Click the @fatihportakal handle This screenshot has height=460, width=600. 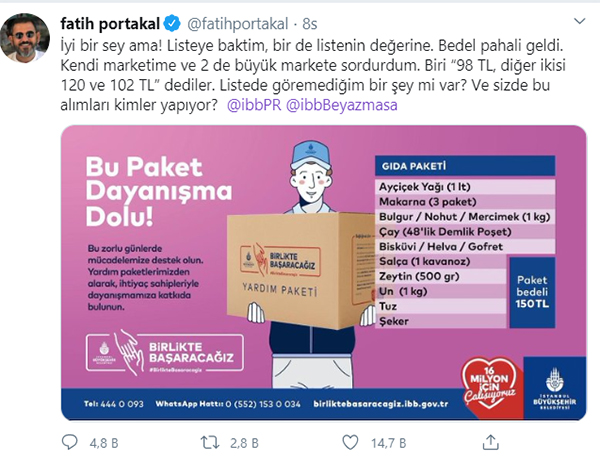point(238,24)
